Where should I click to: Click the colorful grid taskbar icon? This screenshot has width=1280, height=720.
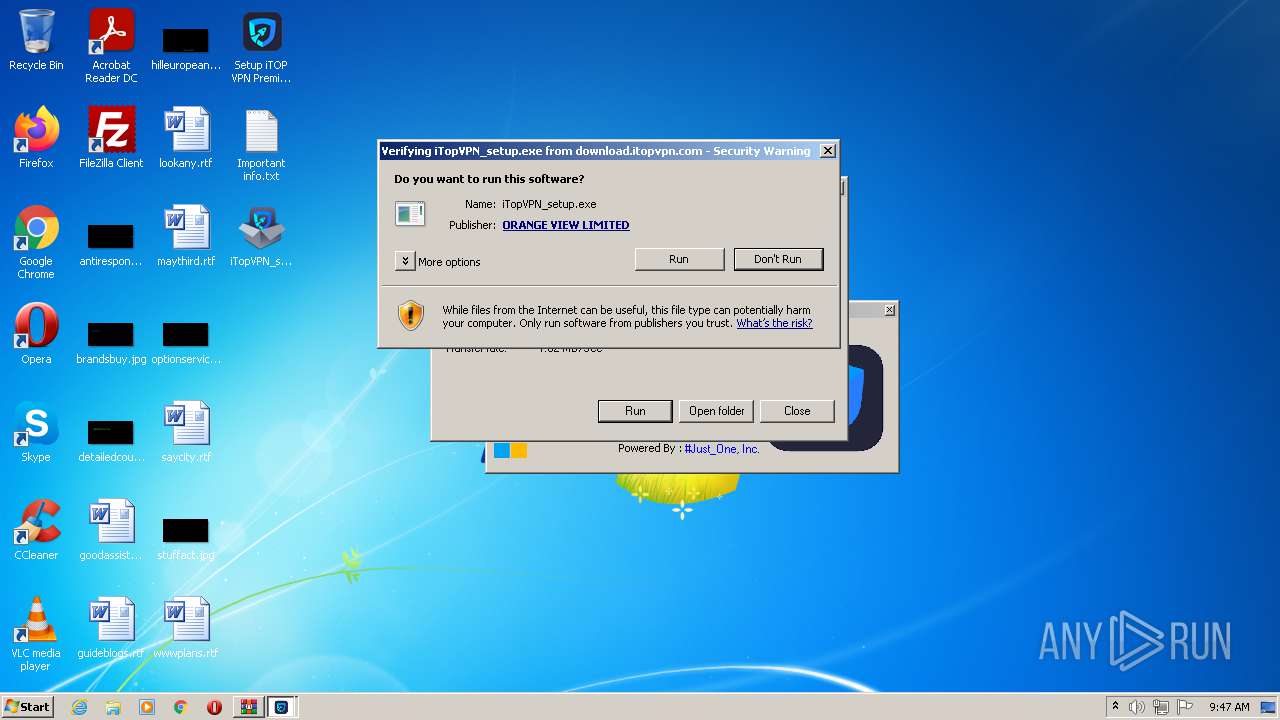coord(248,707)
